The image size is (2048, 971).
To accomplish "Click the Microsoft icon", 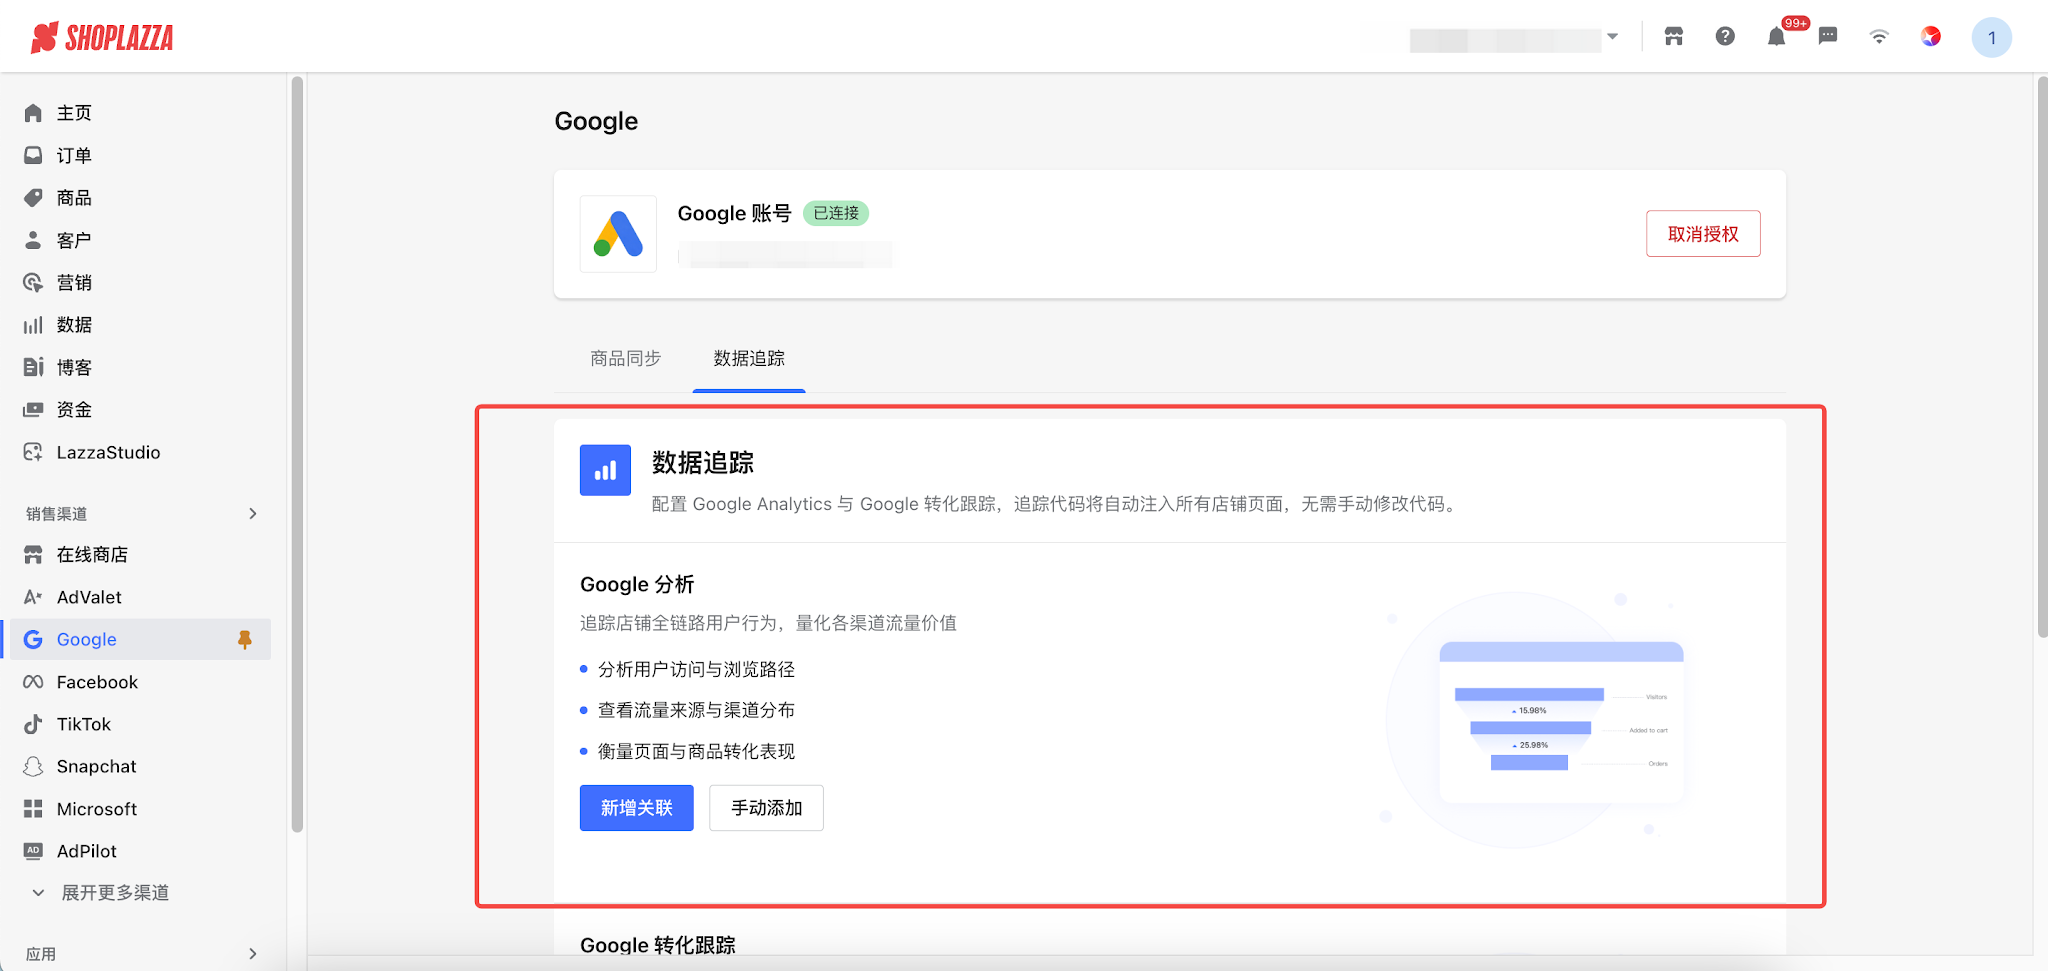I will 33,809.
